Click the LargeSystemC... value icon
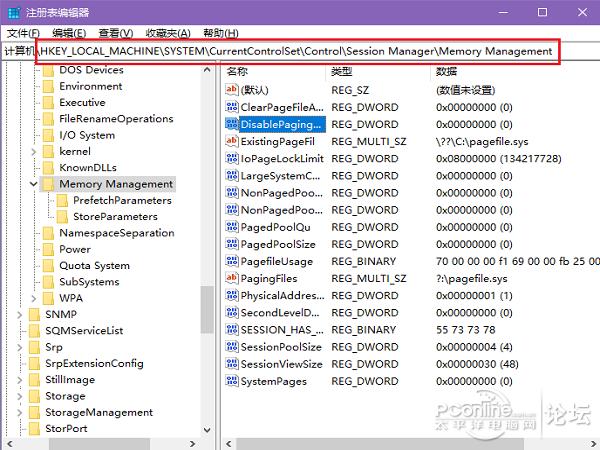This screenshot has width=600, height=450. click(x=232, y=176)
